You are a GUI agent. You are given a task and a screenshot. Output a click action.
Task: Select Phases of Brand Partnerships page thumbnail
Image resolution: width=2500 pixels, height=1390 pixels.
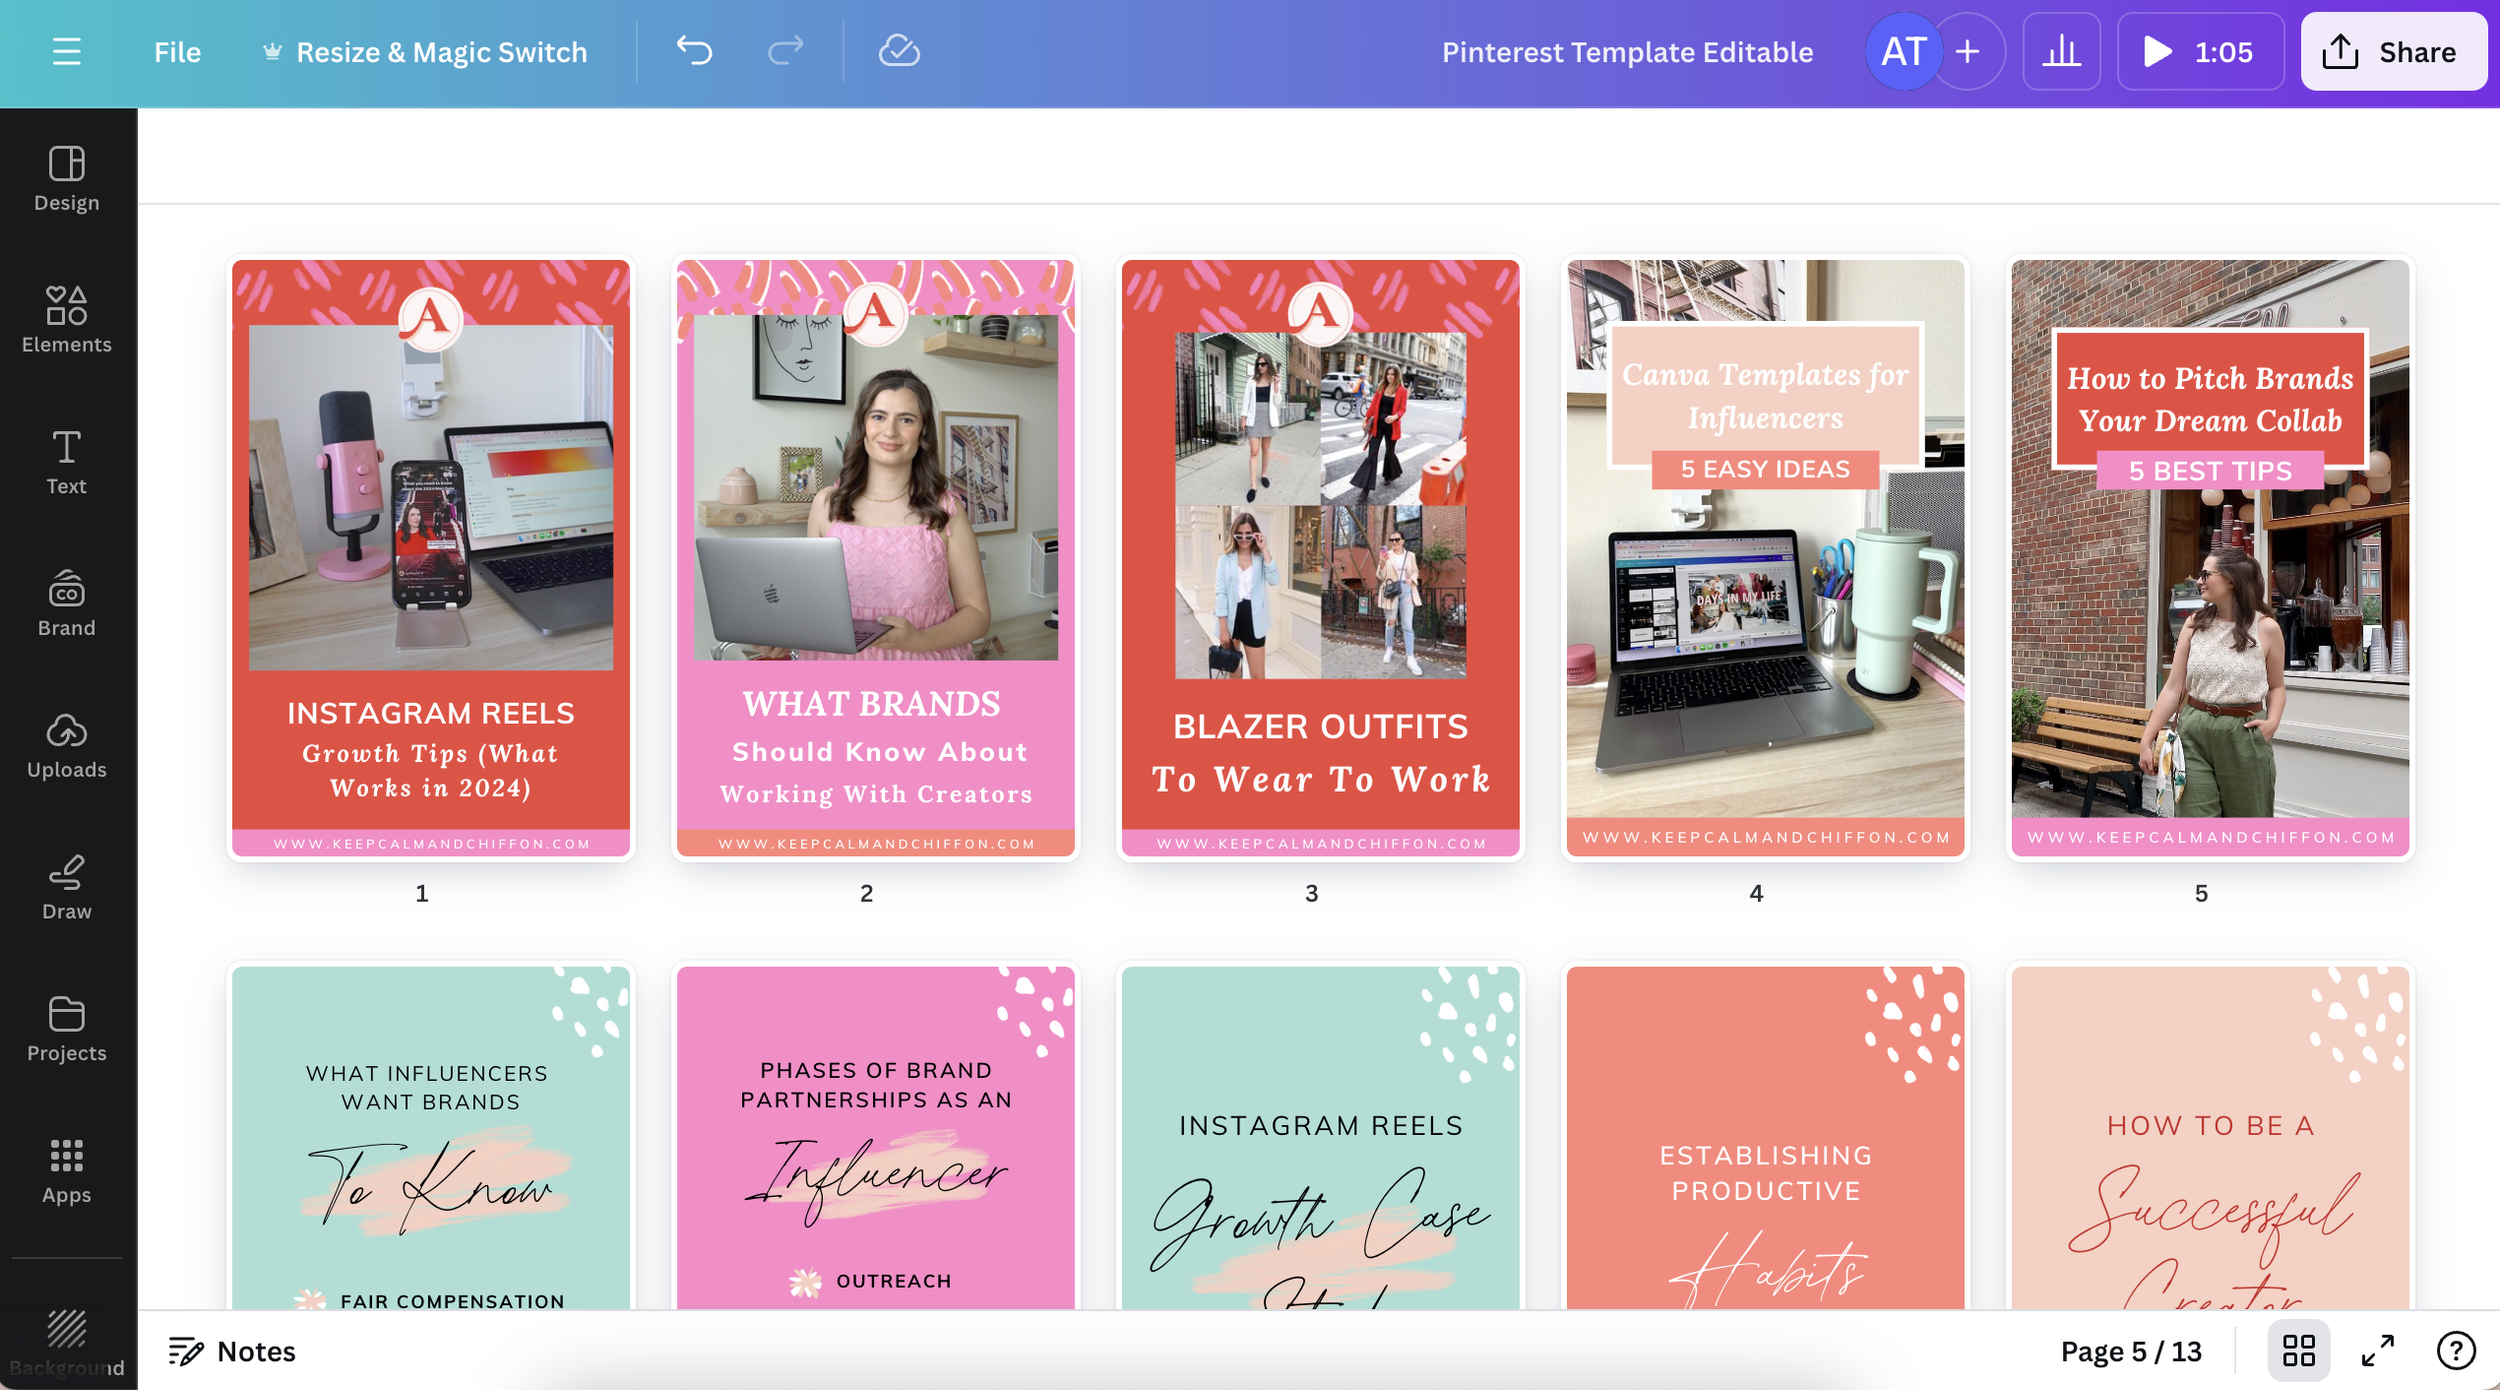click(x=876, y=1138)
